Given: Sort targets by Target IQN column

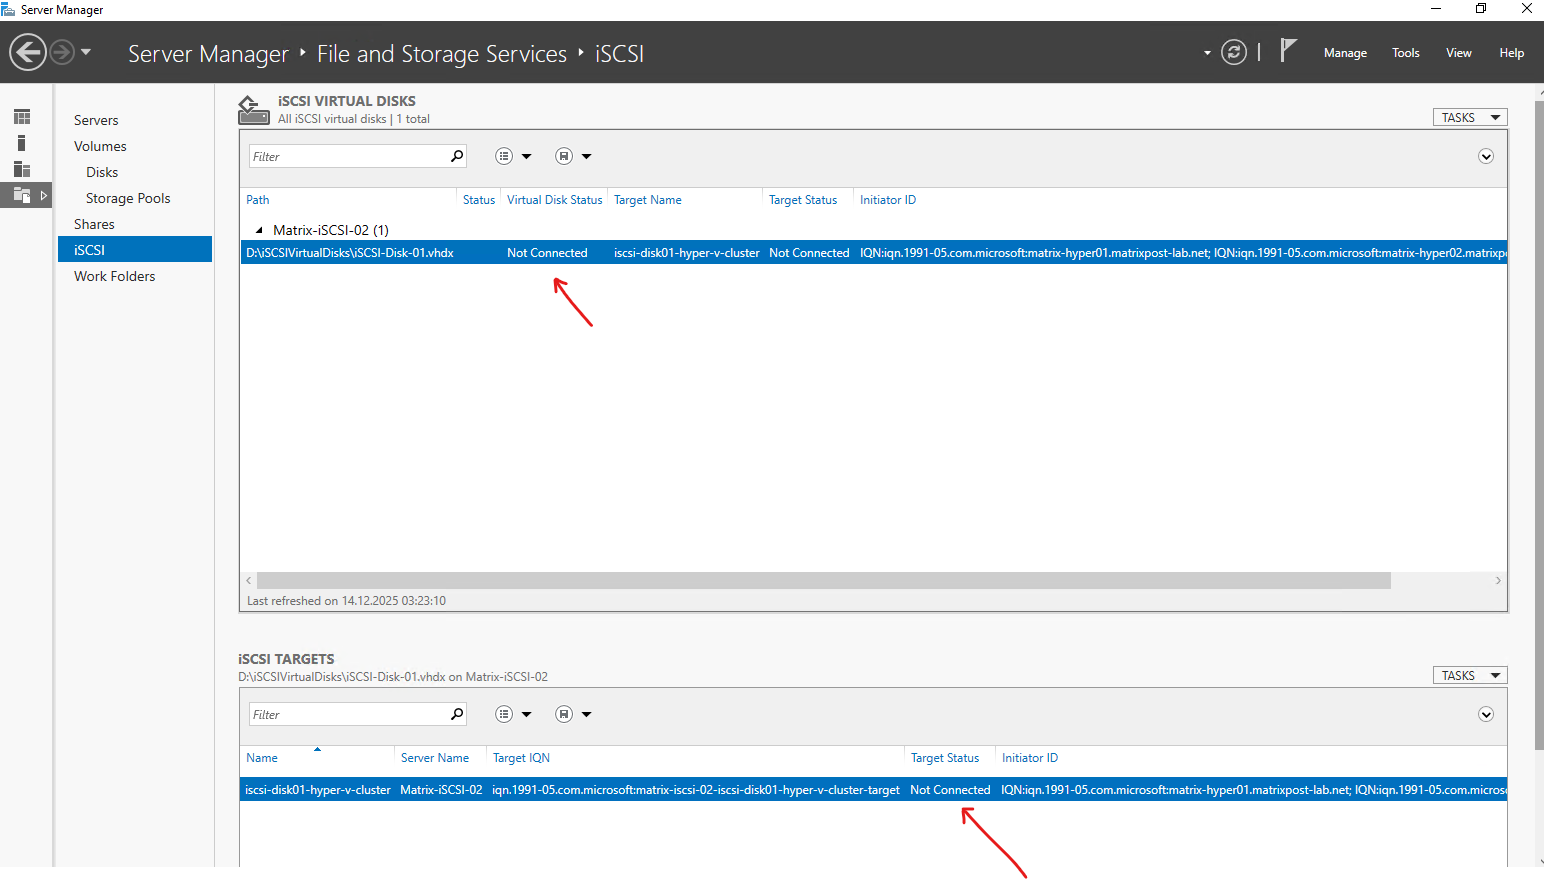Looking at the screenshot, I should [521, 758].
